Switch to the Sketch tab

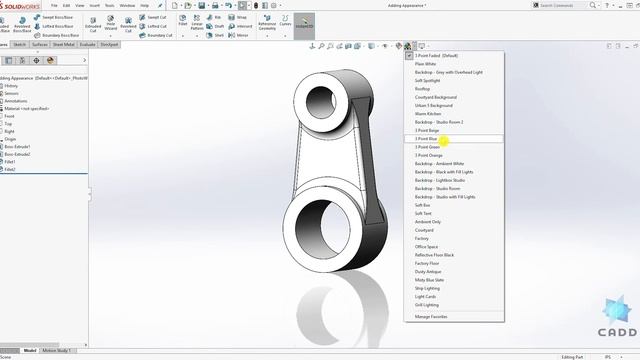pos(20,44)
